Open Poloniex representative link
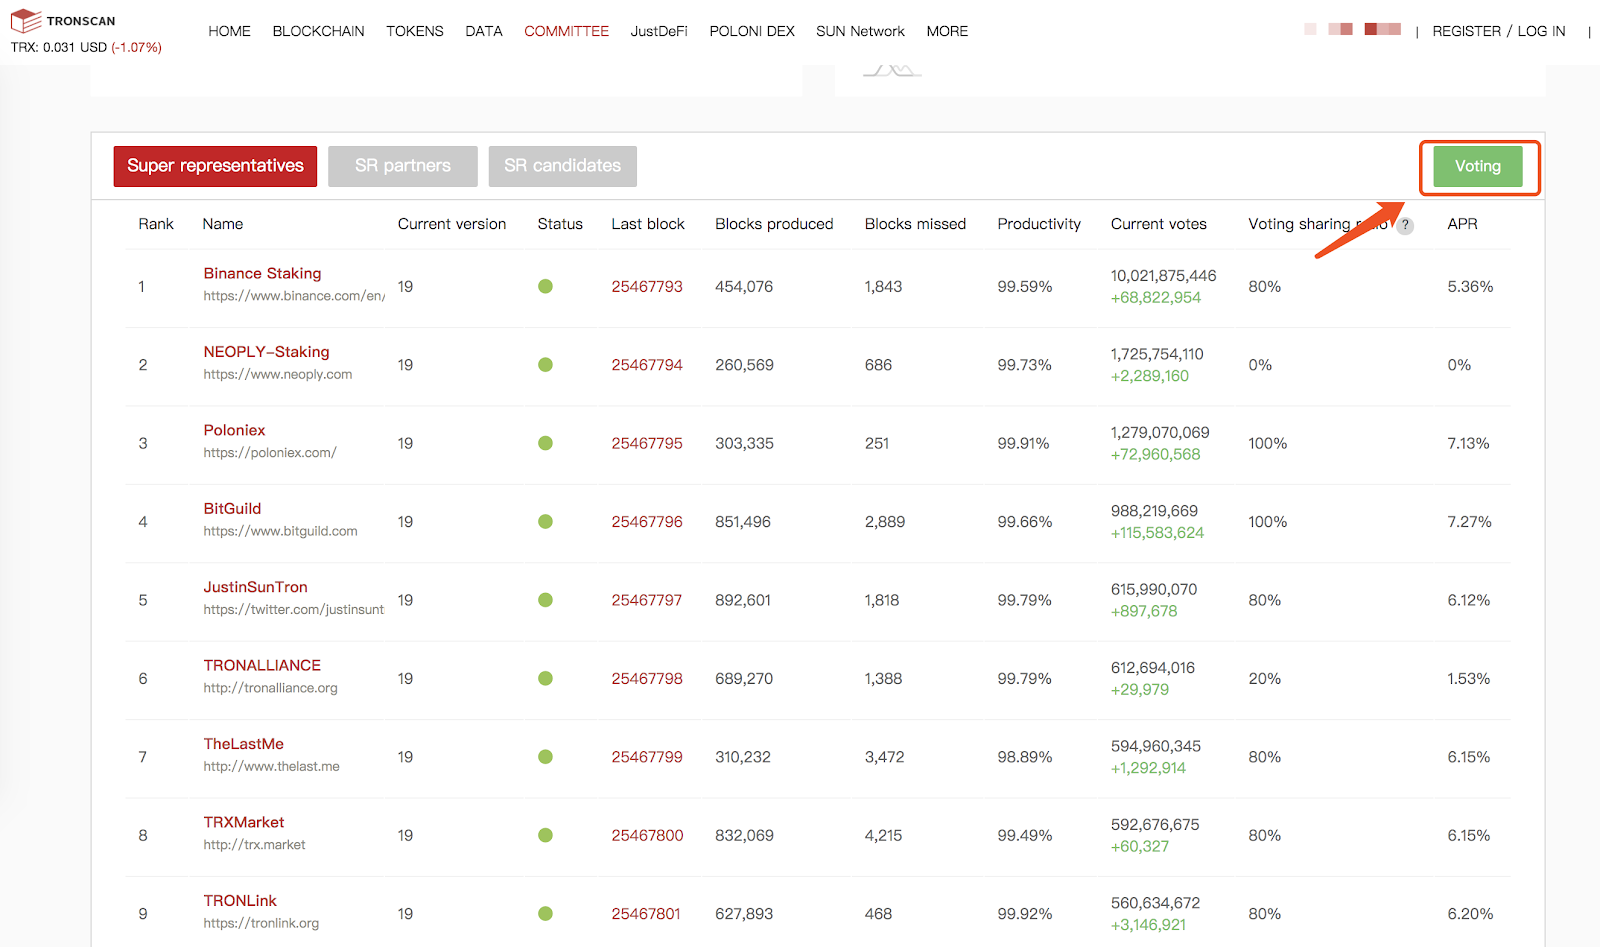Viewport: 1600px width, 947px height. pos(234,430)
